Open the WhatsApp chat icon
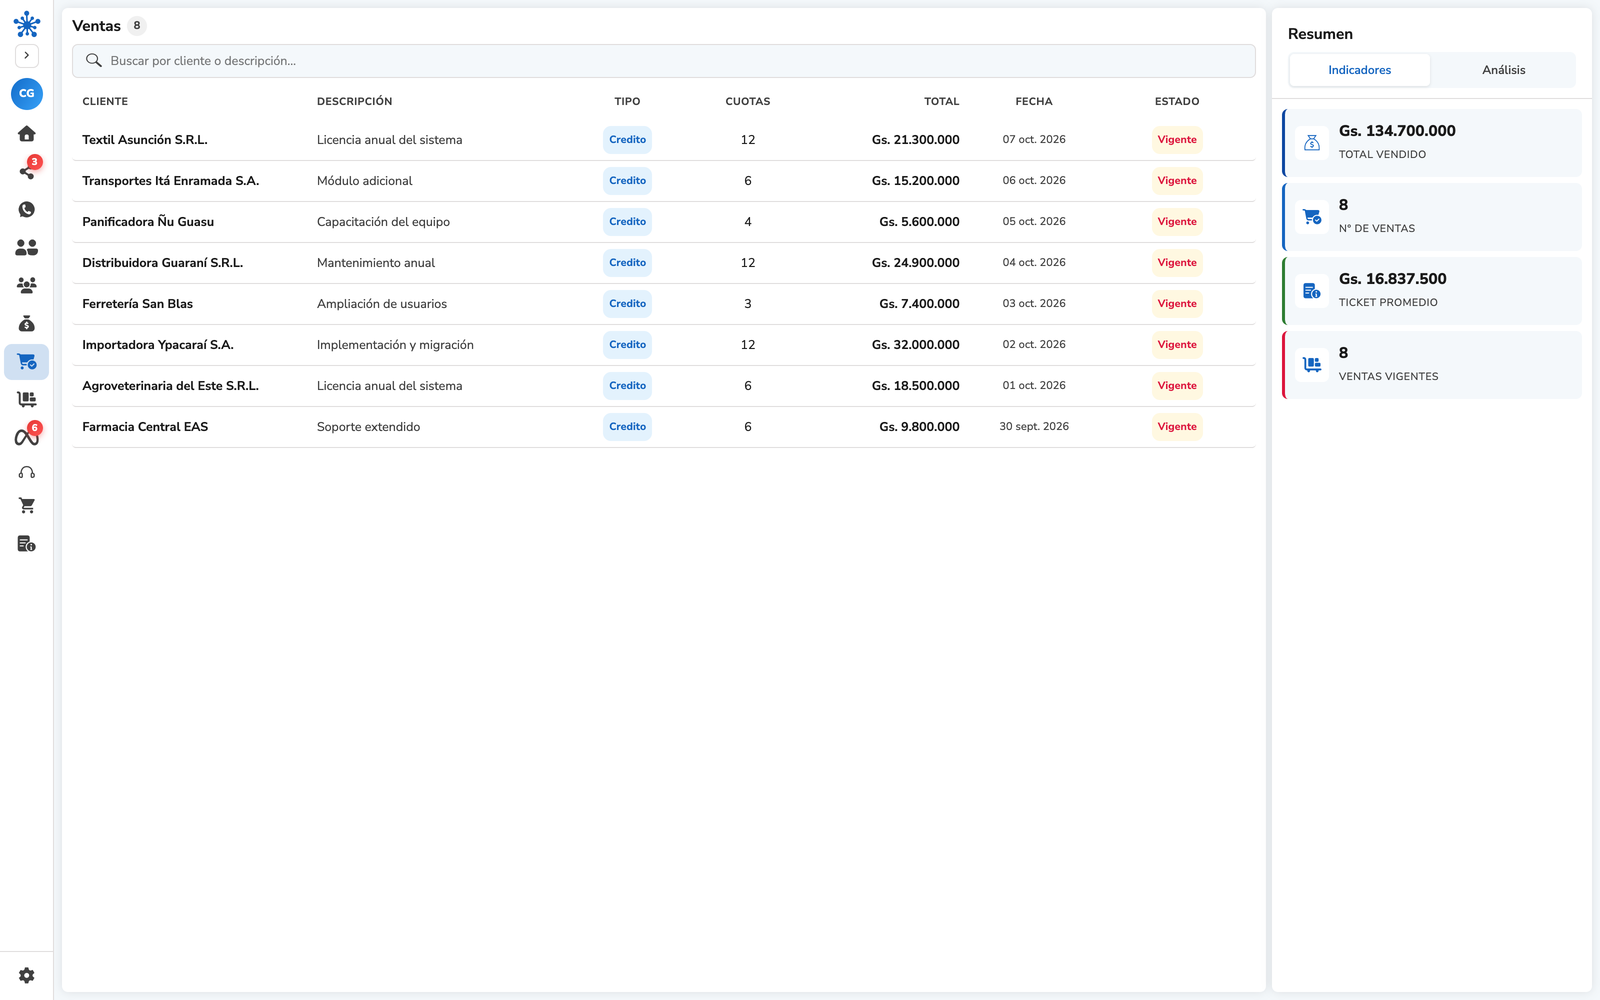This screenshot has height=1000, width=1600. point(27,209)
